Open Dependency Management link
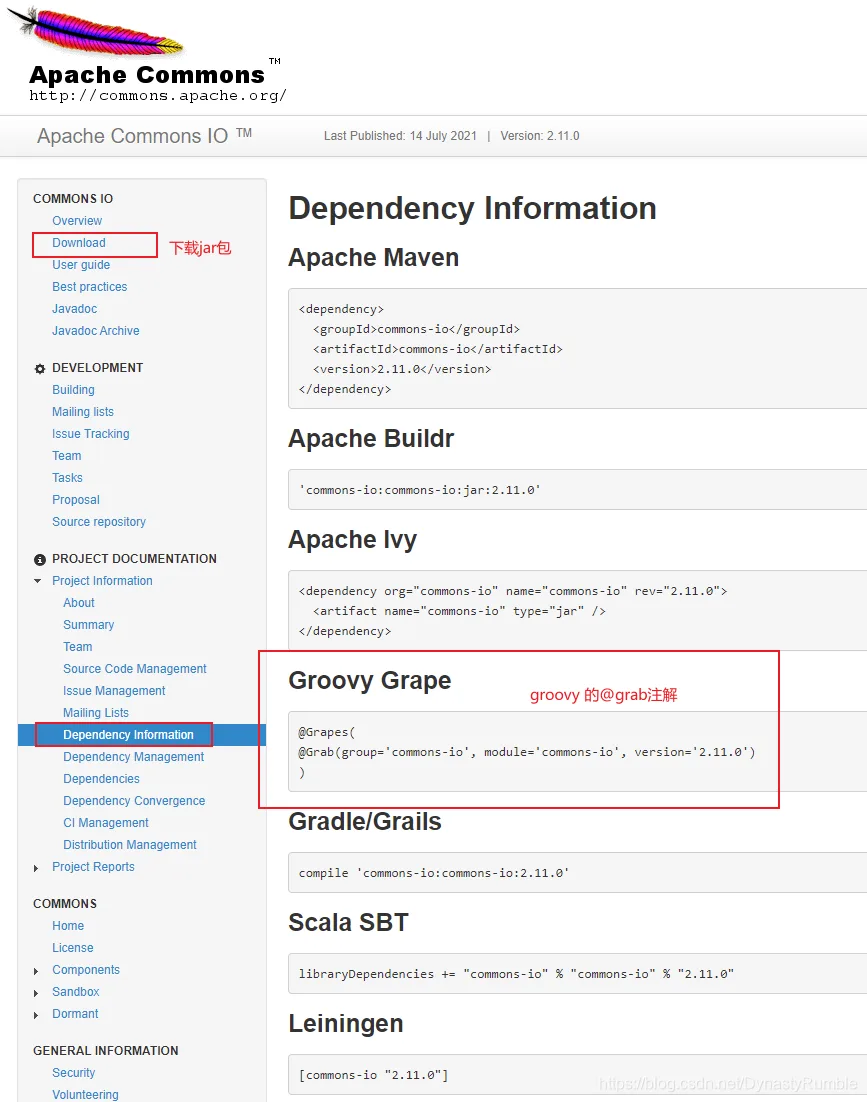 (133, 757)
